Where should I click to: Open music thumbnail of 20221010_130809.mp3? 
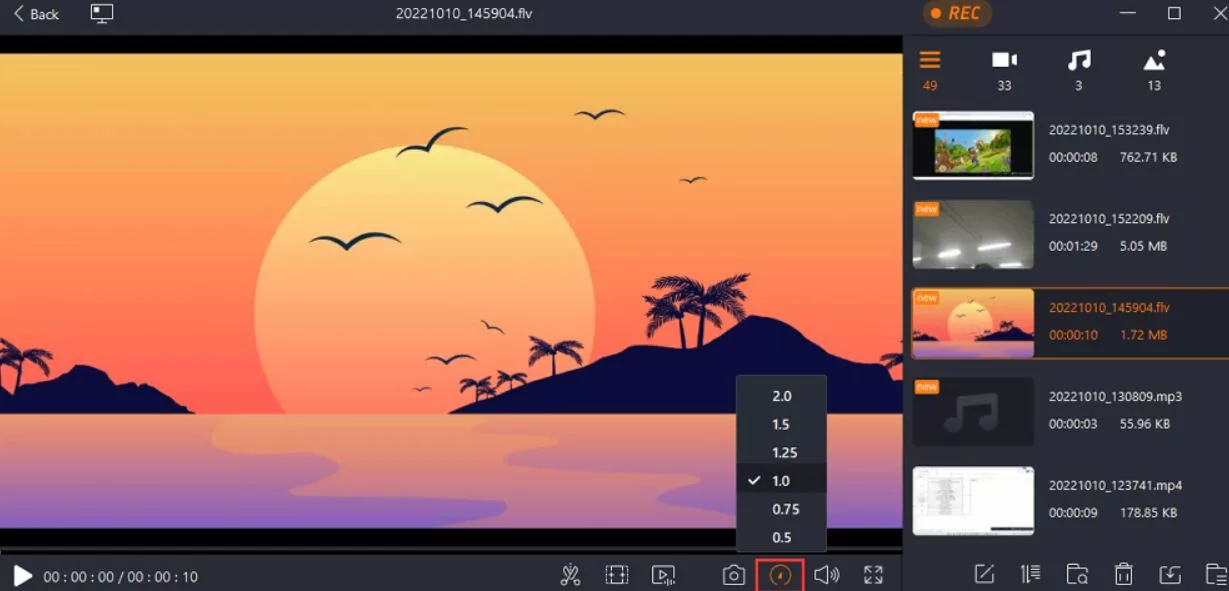[x=973, y=411]
